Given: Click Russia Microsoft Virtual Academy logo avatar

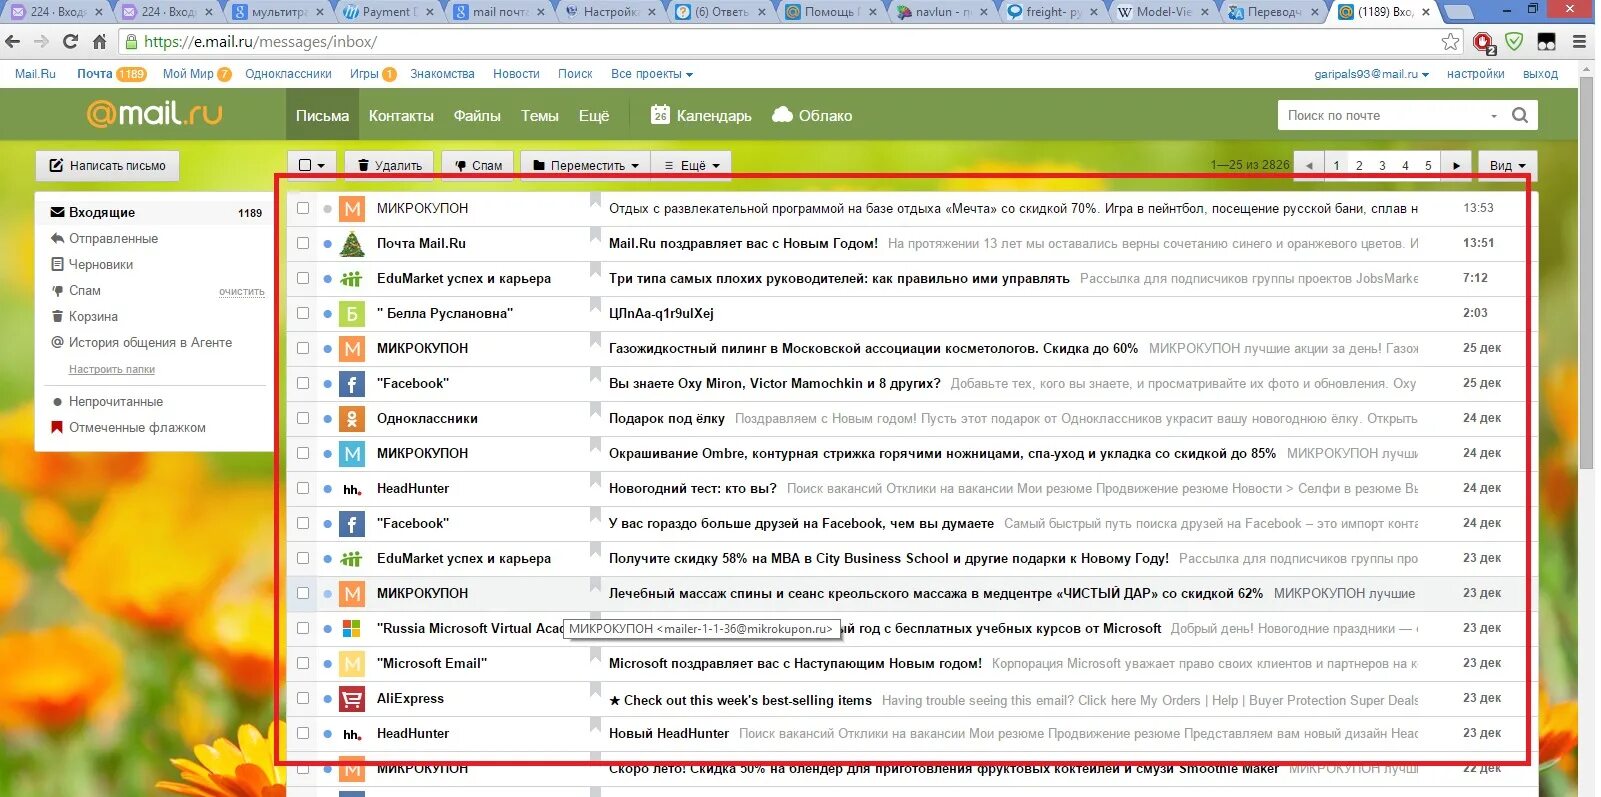Looking at the screenshot, I should (352, 628).
